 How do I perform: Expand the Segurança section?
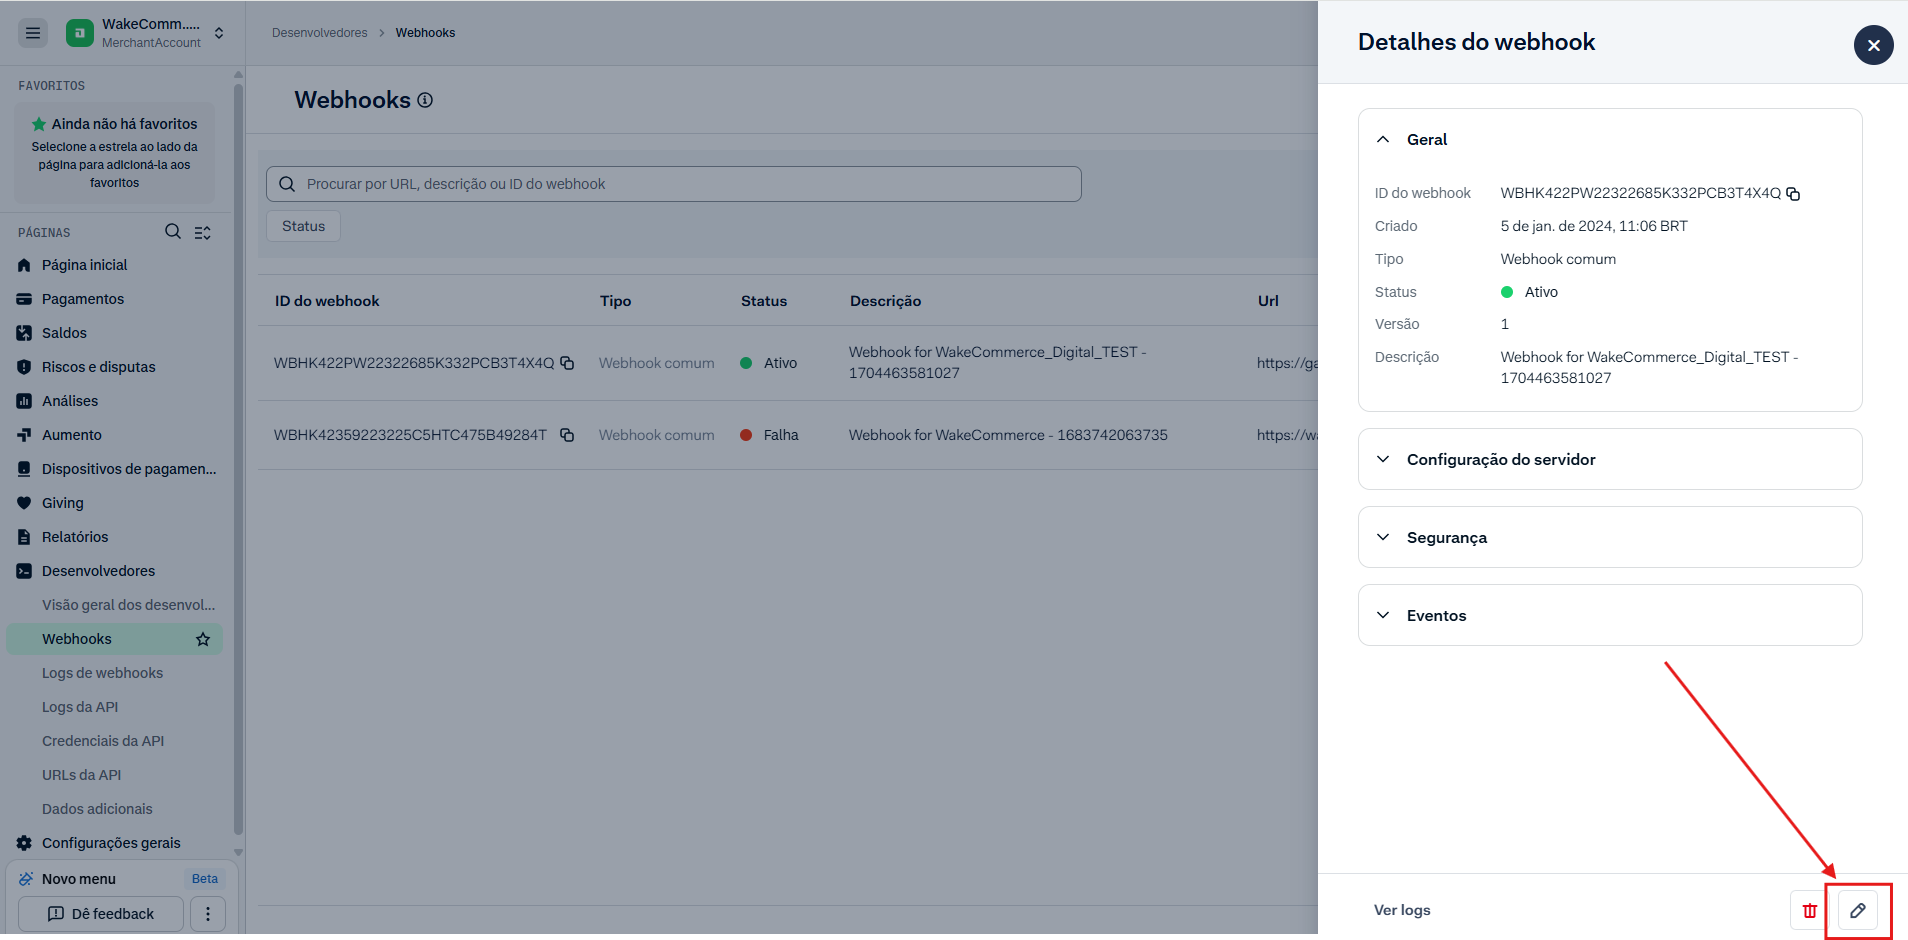pos(1610,537)
